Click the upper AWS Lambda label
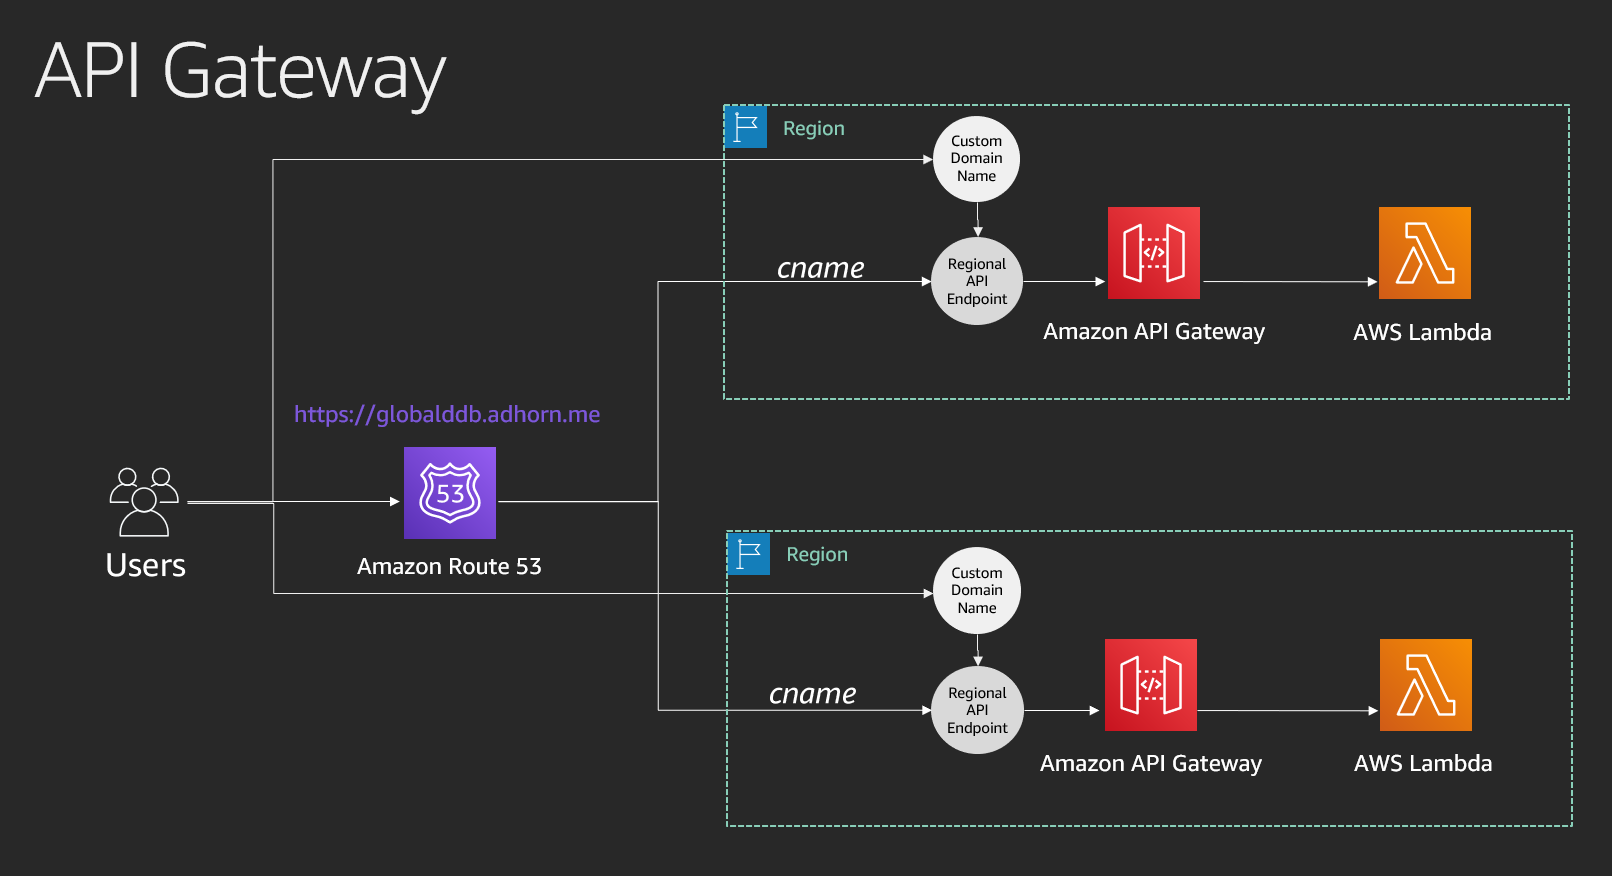1612x876 pixels. 1422,332
